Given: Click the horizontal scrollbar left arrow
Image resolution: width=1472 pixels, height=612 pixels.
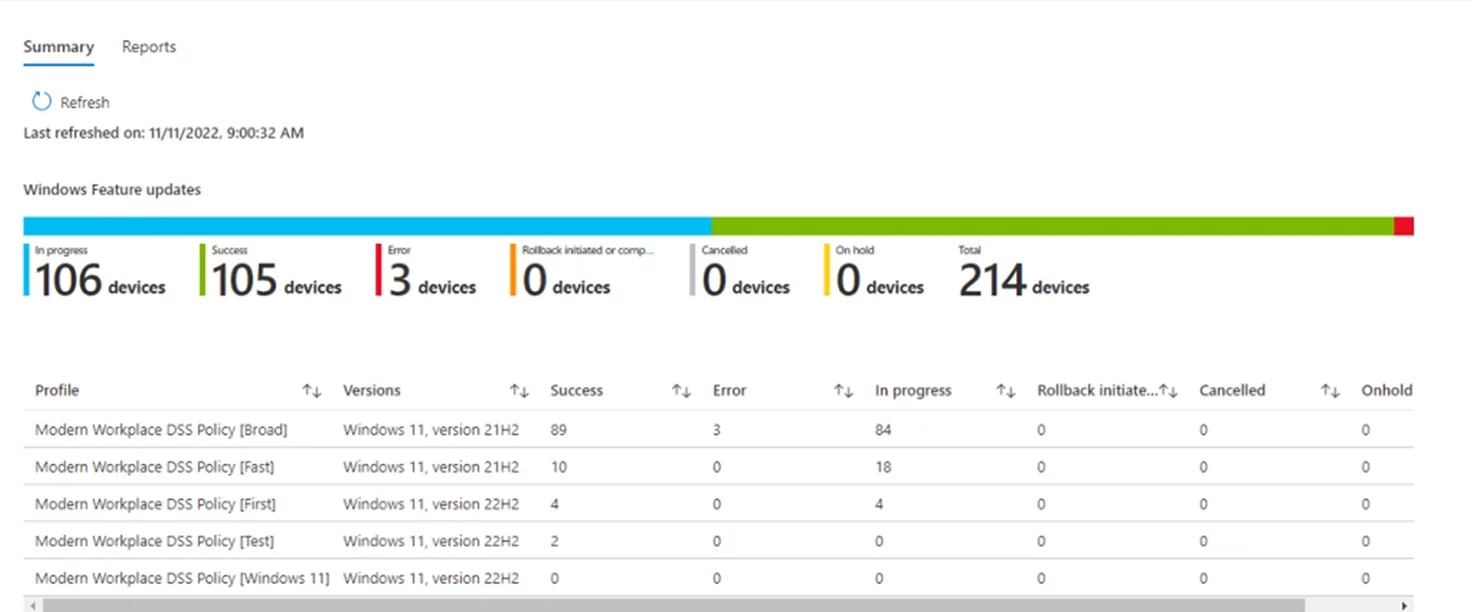Looking at the screenshot, I should coord(31,605).
